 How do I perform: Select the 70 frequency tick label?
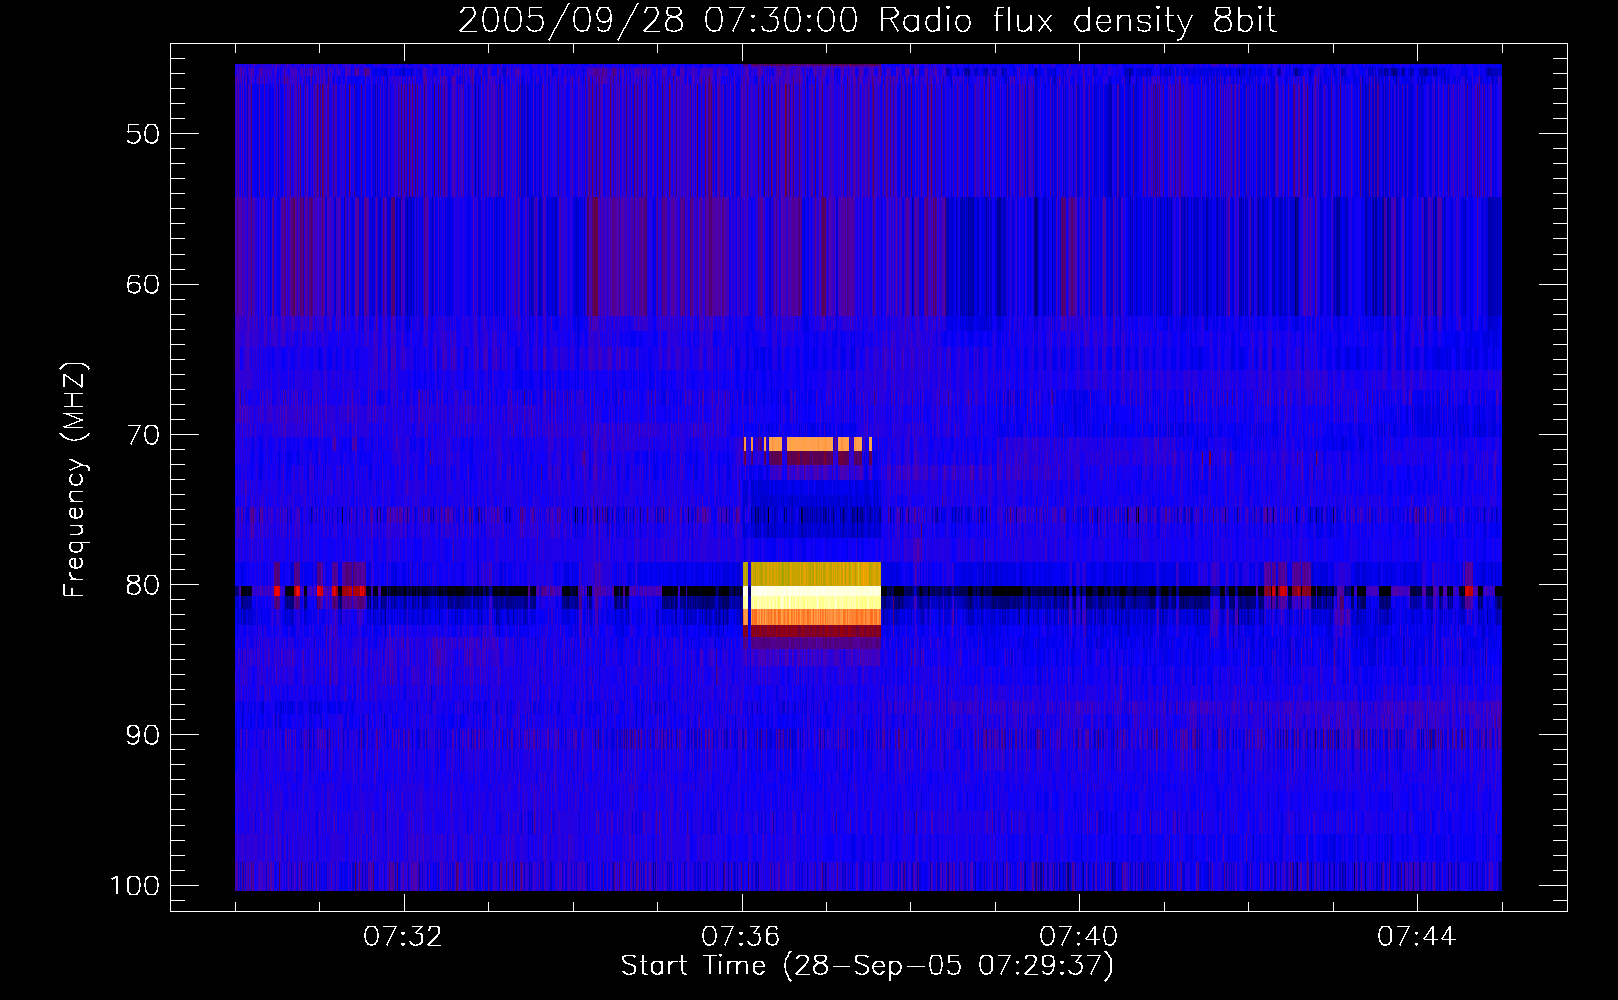pos(143,435)
